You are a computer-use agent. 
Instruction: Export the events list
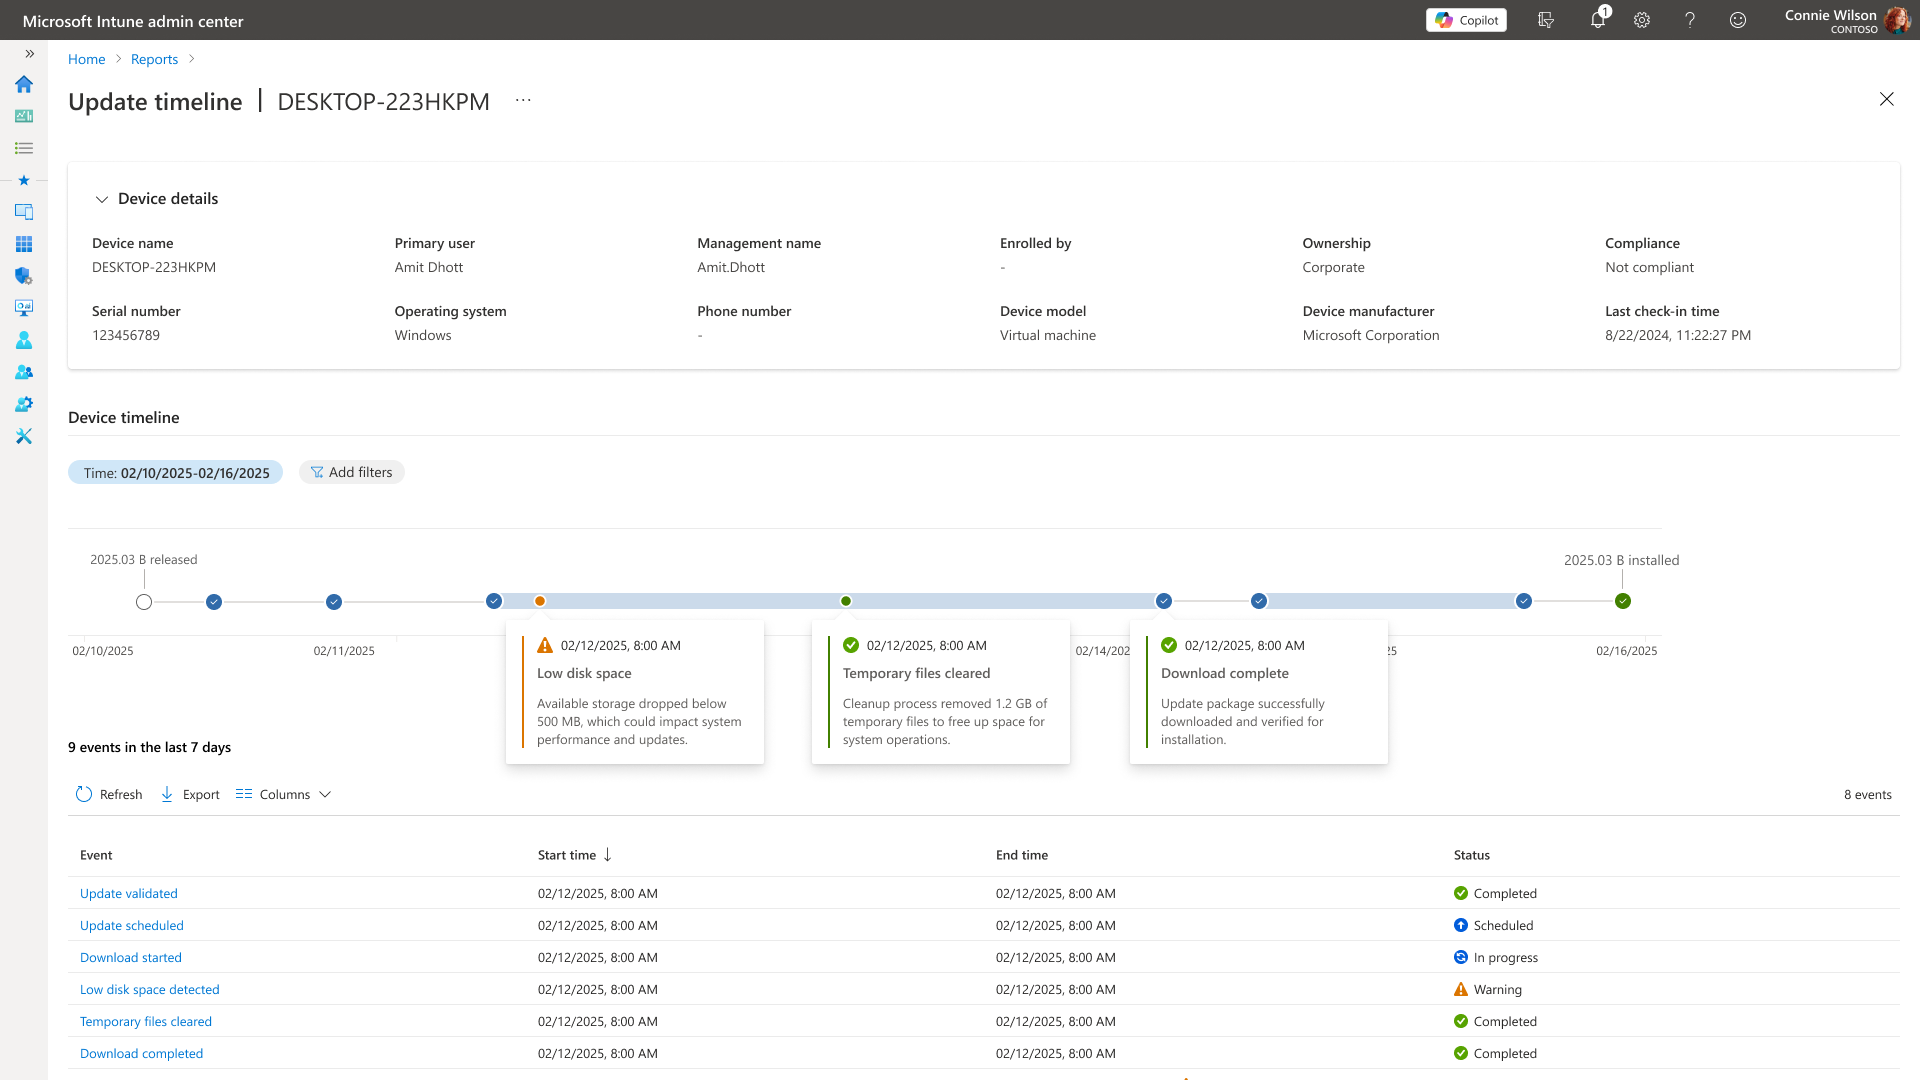[x=190, y=794]
